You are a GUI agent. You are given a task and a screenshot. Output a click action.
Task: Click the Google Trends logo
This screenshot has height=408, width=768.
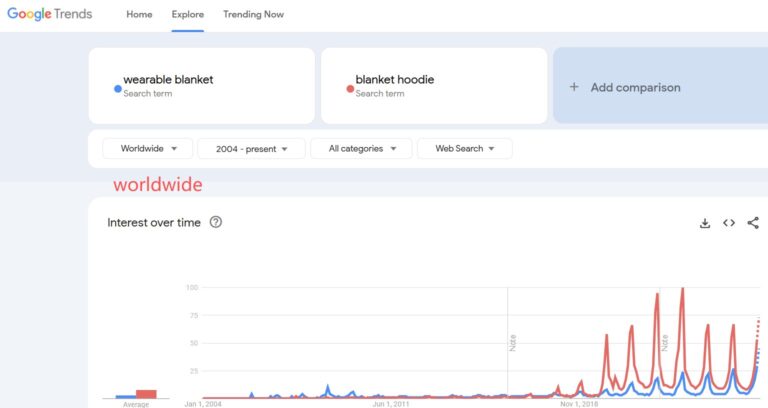coord(50,15)
